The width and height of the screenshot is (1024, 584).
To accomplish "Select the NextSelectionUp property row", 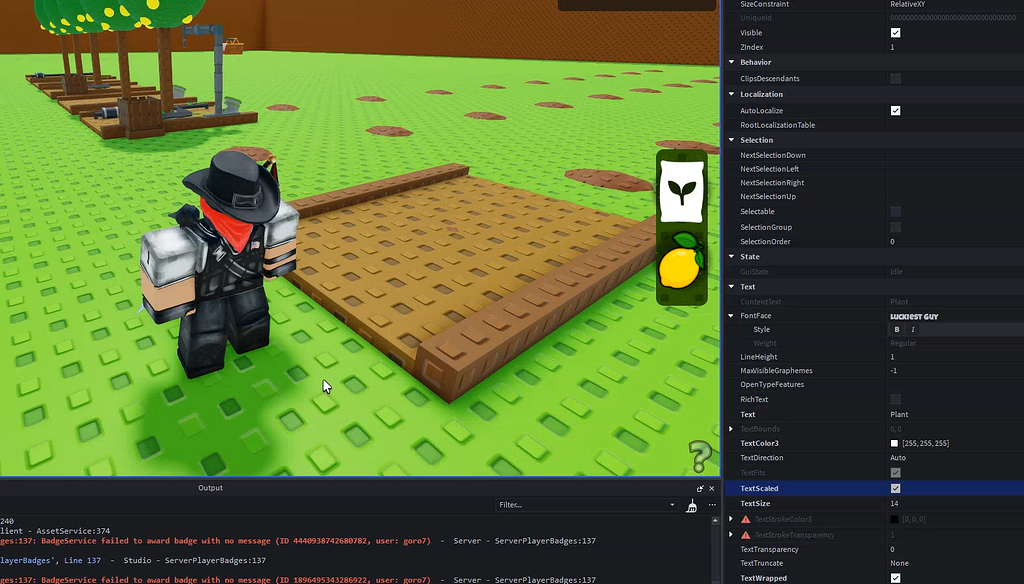I will [x=874, y=197].
